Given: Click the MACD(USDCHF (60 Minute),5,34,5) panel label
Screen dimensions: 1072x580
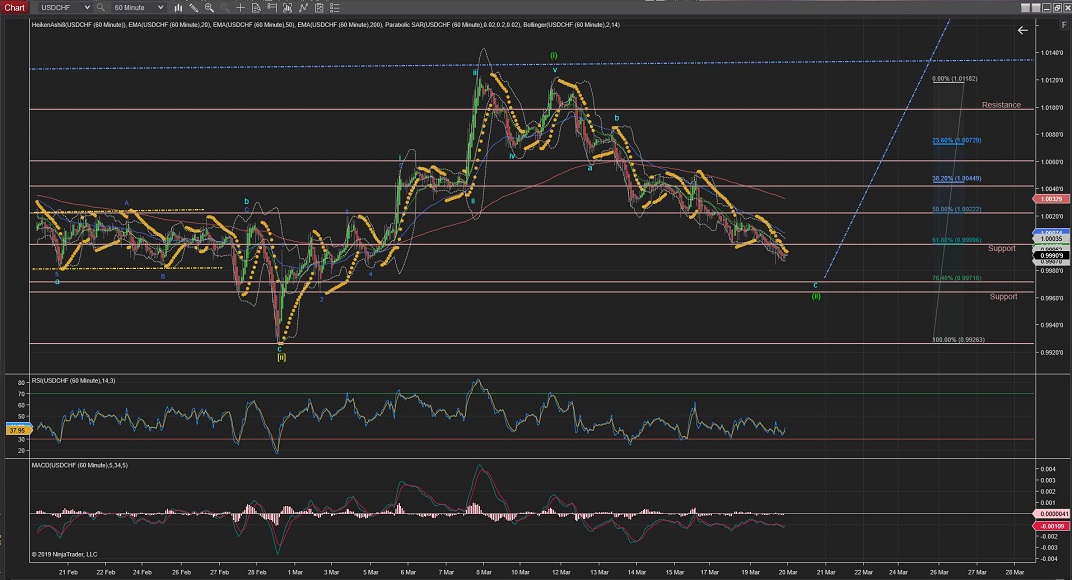Looking at the screenshot, I should 79,465.
